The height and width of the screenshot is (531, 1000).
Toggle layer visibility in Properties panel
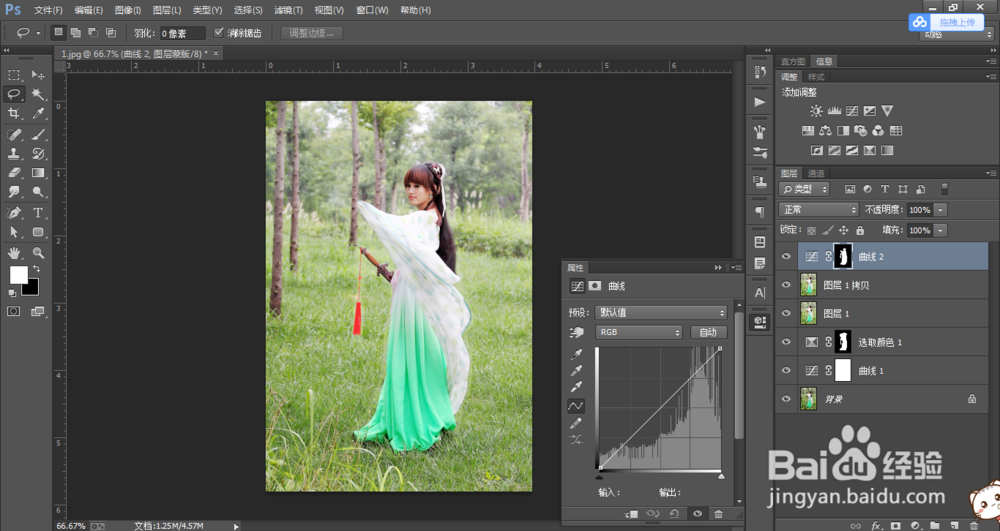pyautogui.click(x=697, y=514)
